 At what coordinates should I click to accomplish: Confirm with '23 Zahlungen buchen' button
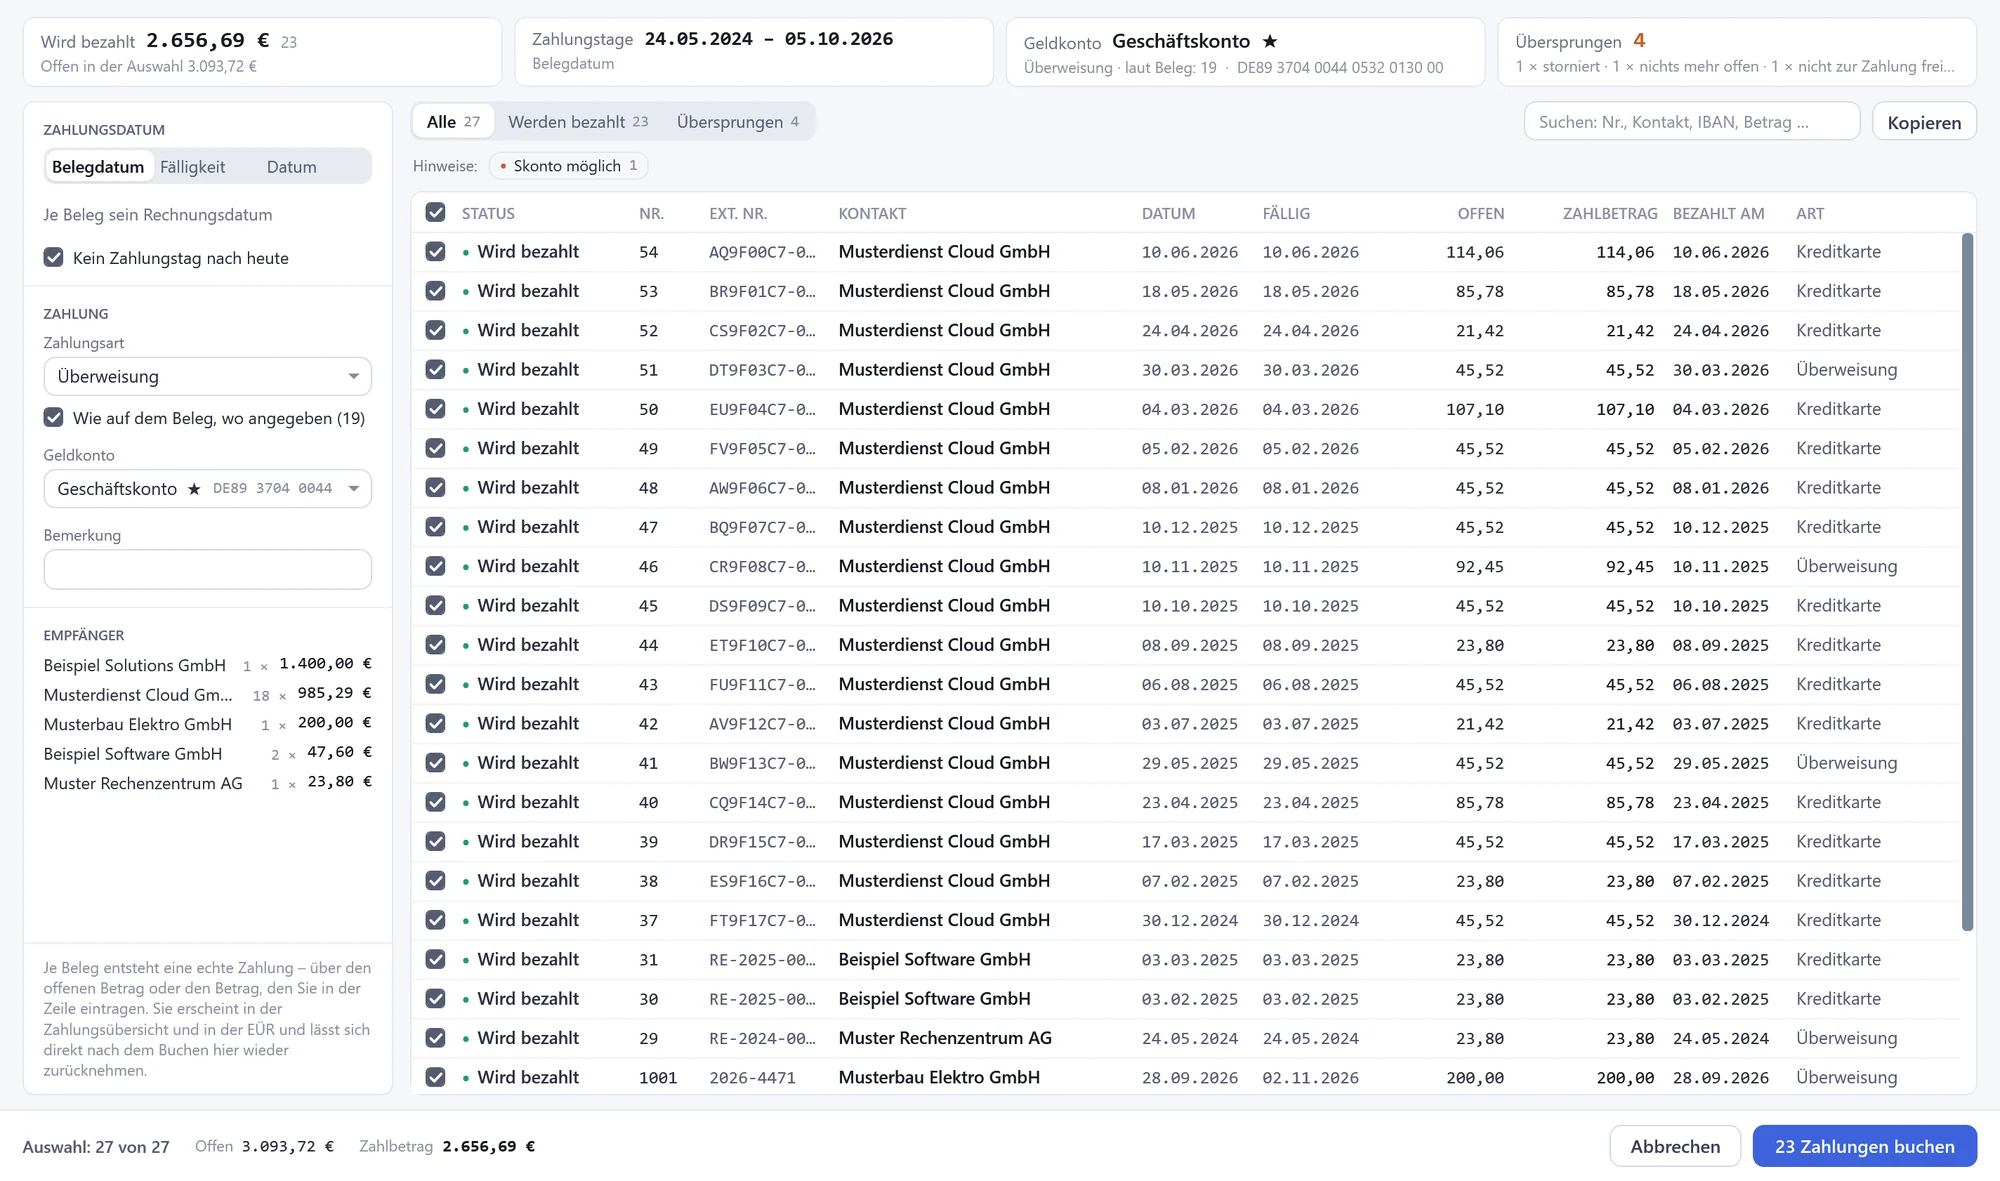tap(1864, 1146)
